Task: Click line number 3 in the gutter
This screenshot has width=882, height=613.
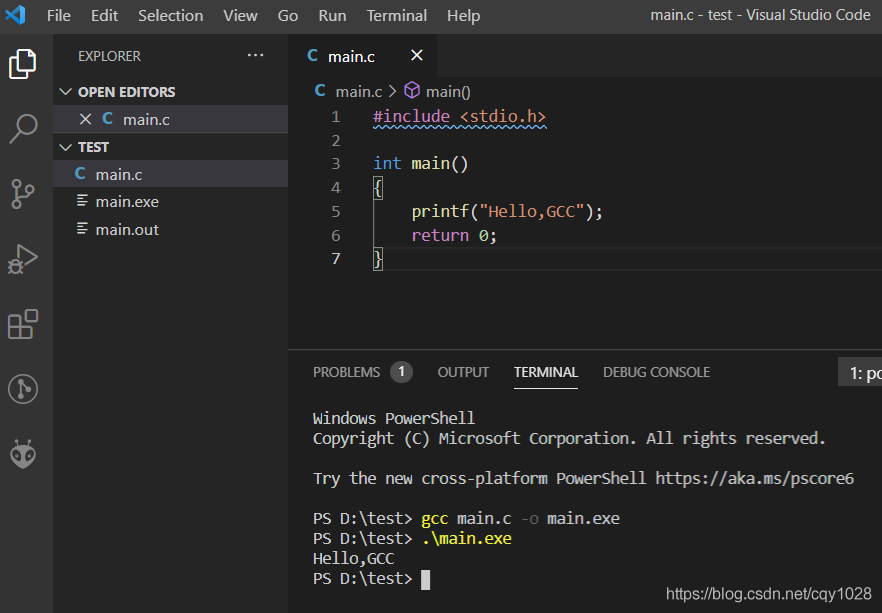Action: pos(336,164)
